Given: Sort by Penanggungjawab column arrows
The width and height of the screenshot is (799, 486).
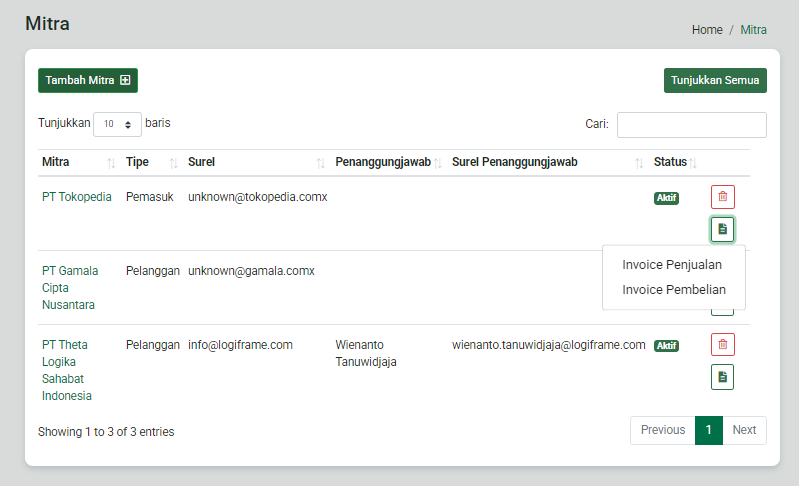Looking at the screenshot, I should point(438,163).
